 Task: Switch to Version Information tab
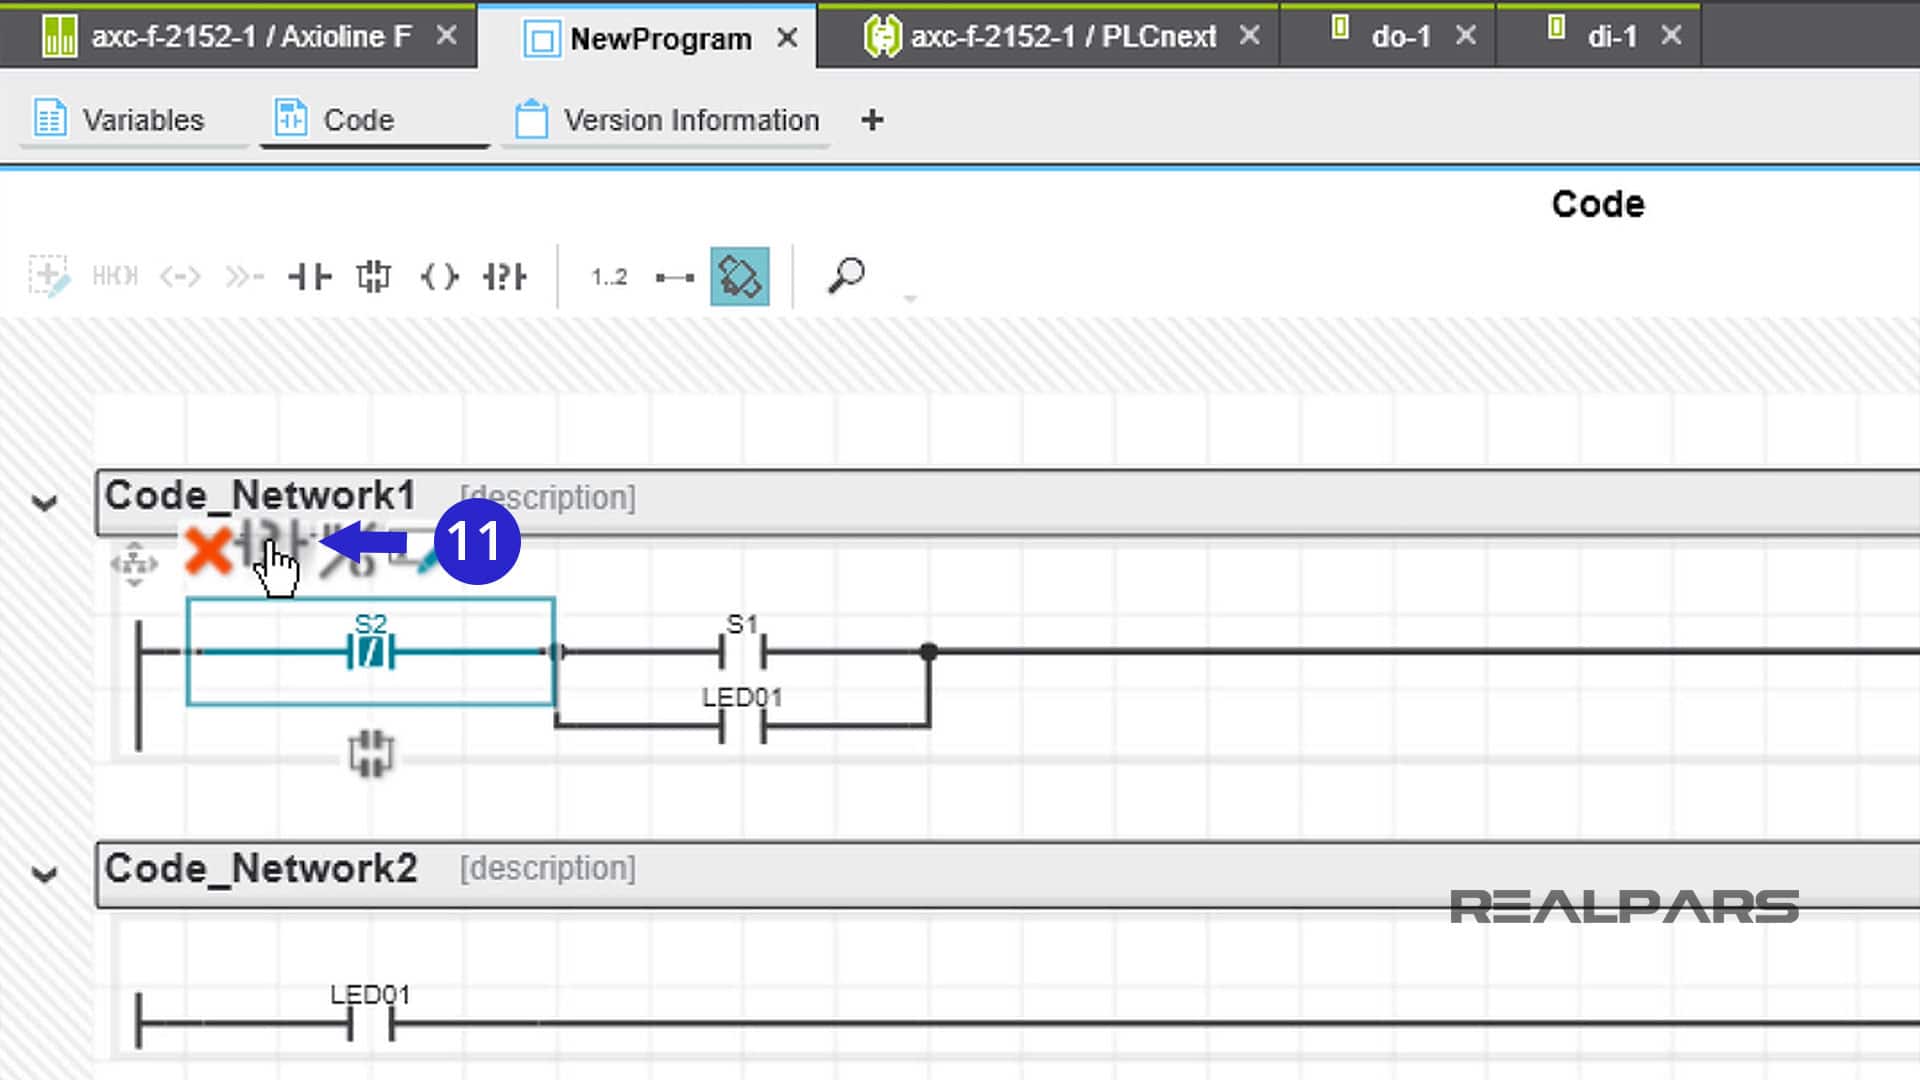tap(691, 120)
